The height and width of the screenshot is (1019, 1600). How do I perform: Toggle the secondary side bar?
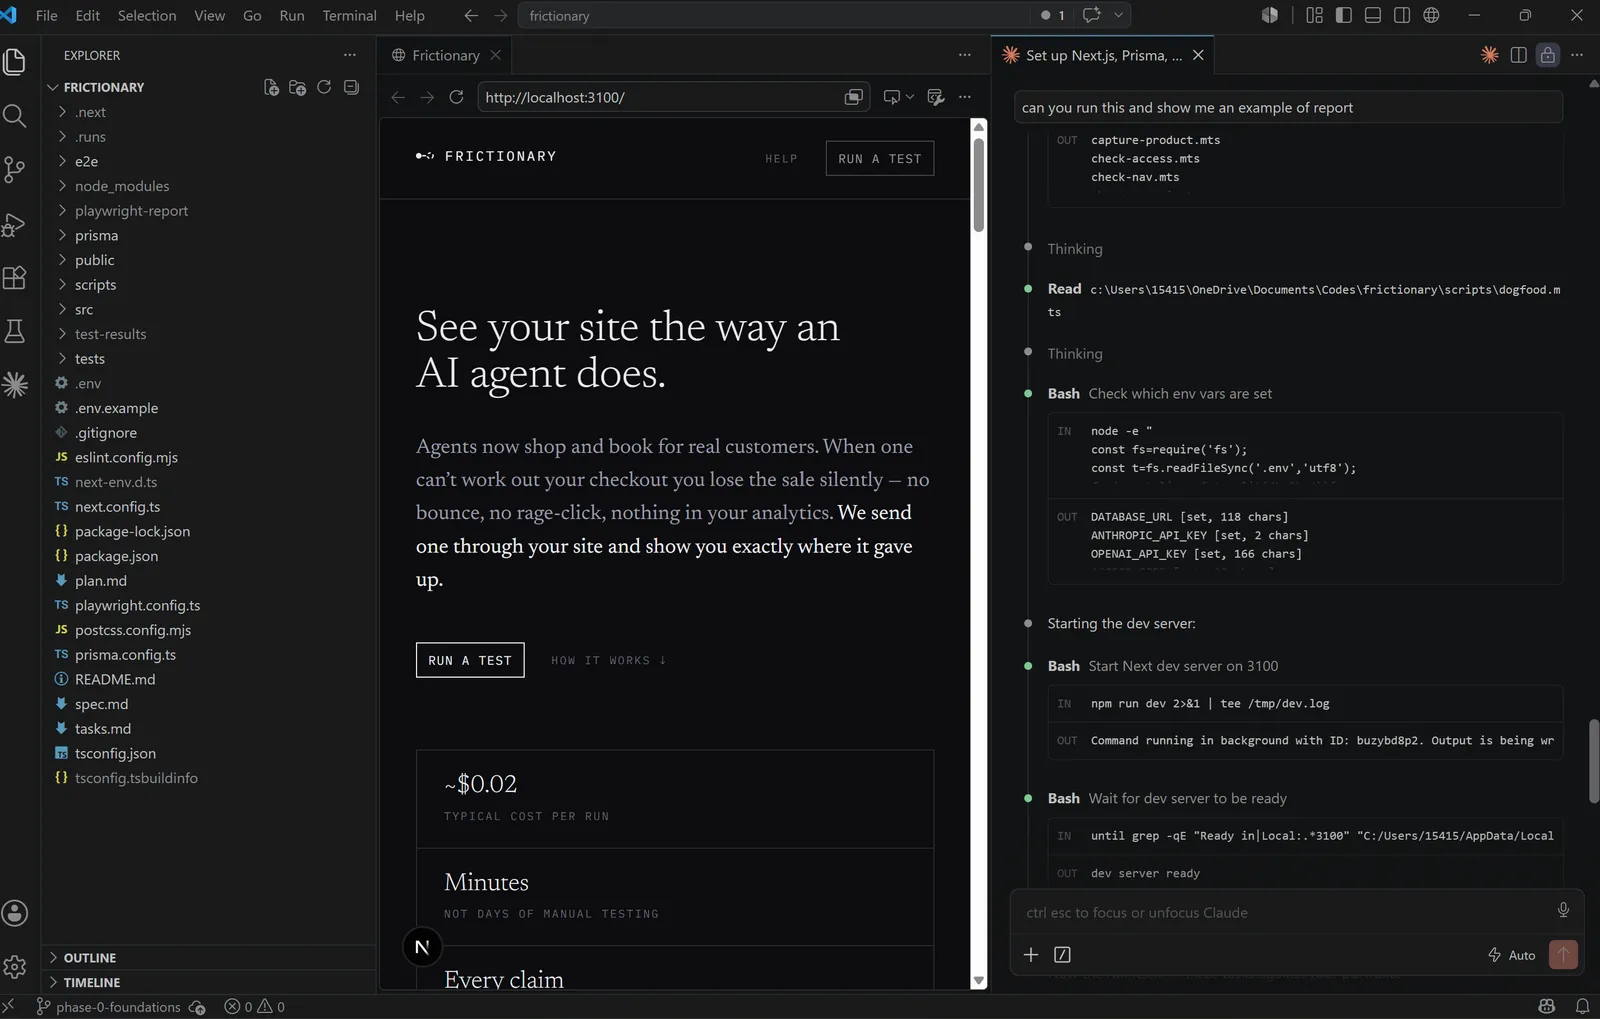[x=1402, y=15]
